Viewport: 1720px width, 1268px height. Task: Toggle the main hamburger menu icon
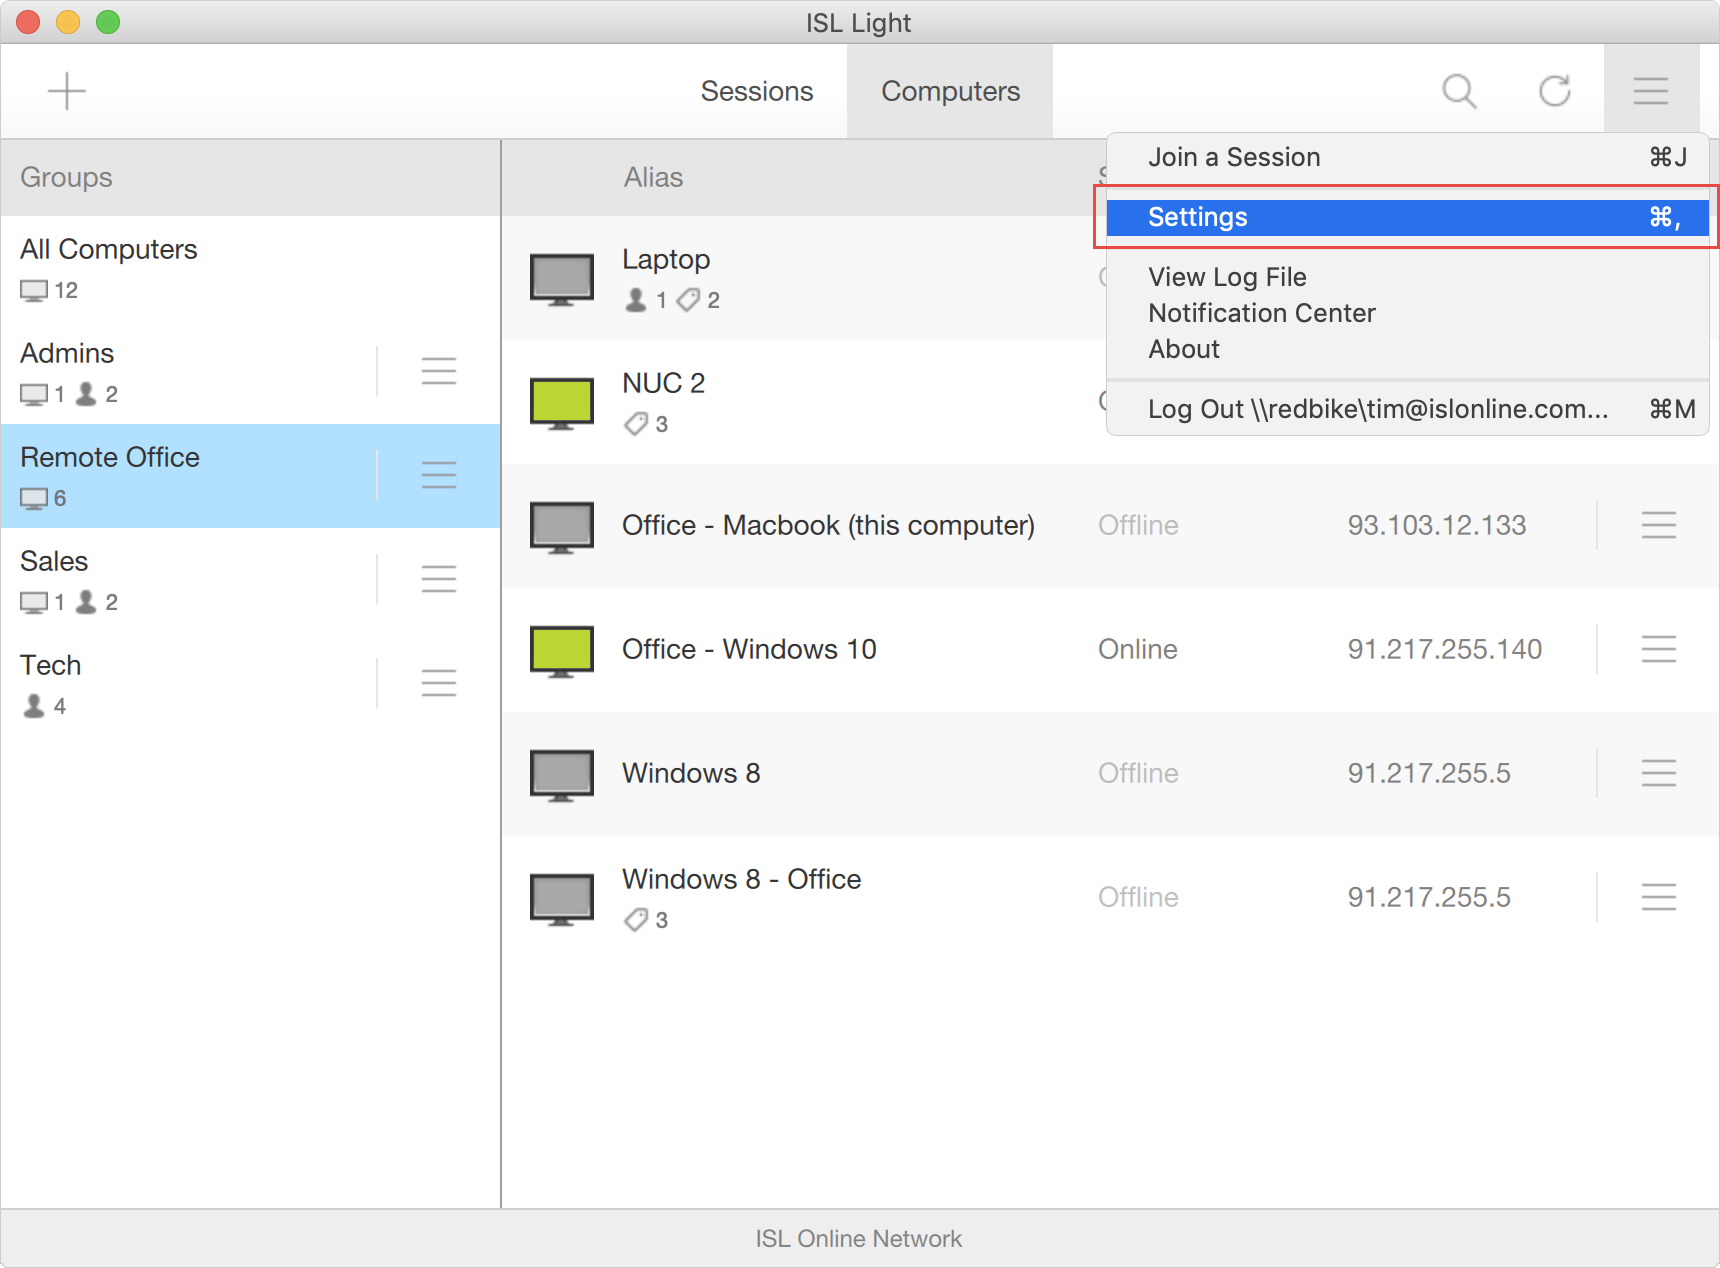pos(1651,91)
